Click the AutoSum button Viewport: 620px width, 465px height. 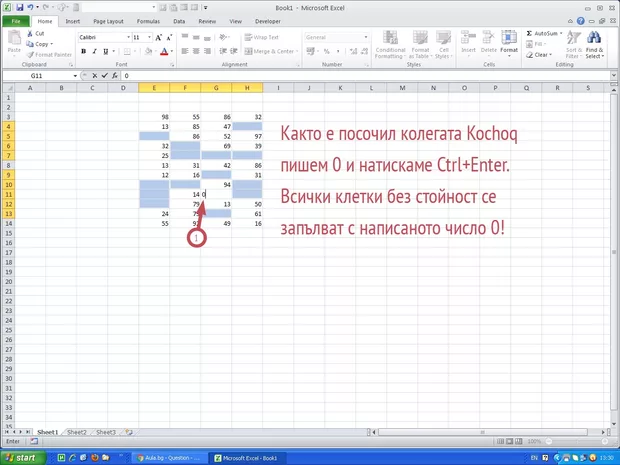[x=542, y=34]
